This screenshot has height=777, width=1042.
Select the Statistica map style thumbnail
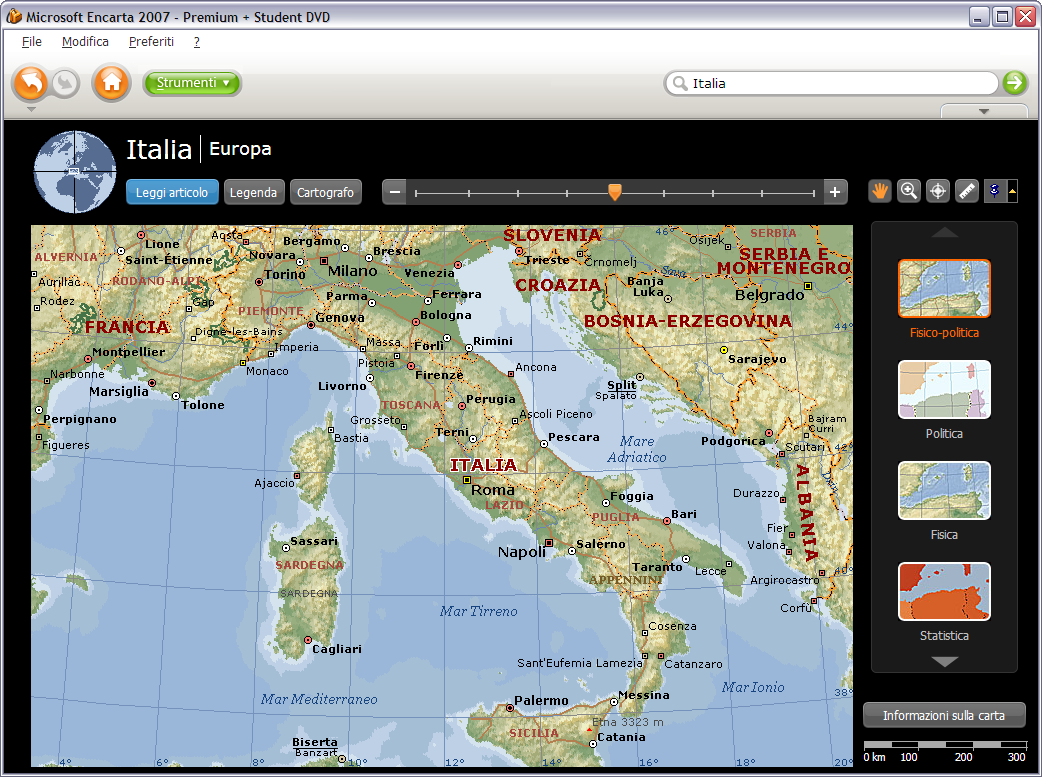(944, 592)
